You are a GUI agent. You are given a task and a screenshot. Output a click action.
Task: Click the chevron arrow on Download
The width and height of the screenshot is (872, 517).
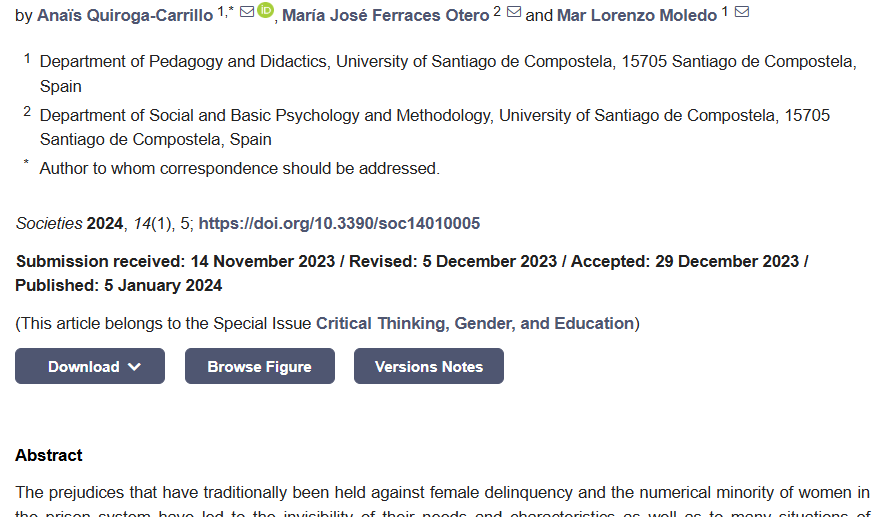pyautogui.click(x=134, y=367)
